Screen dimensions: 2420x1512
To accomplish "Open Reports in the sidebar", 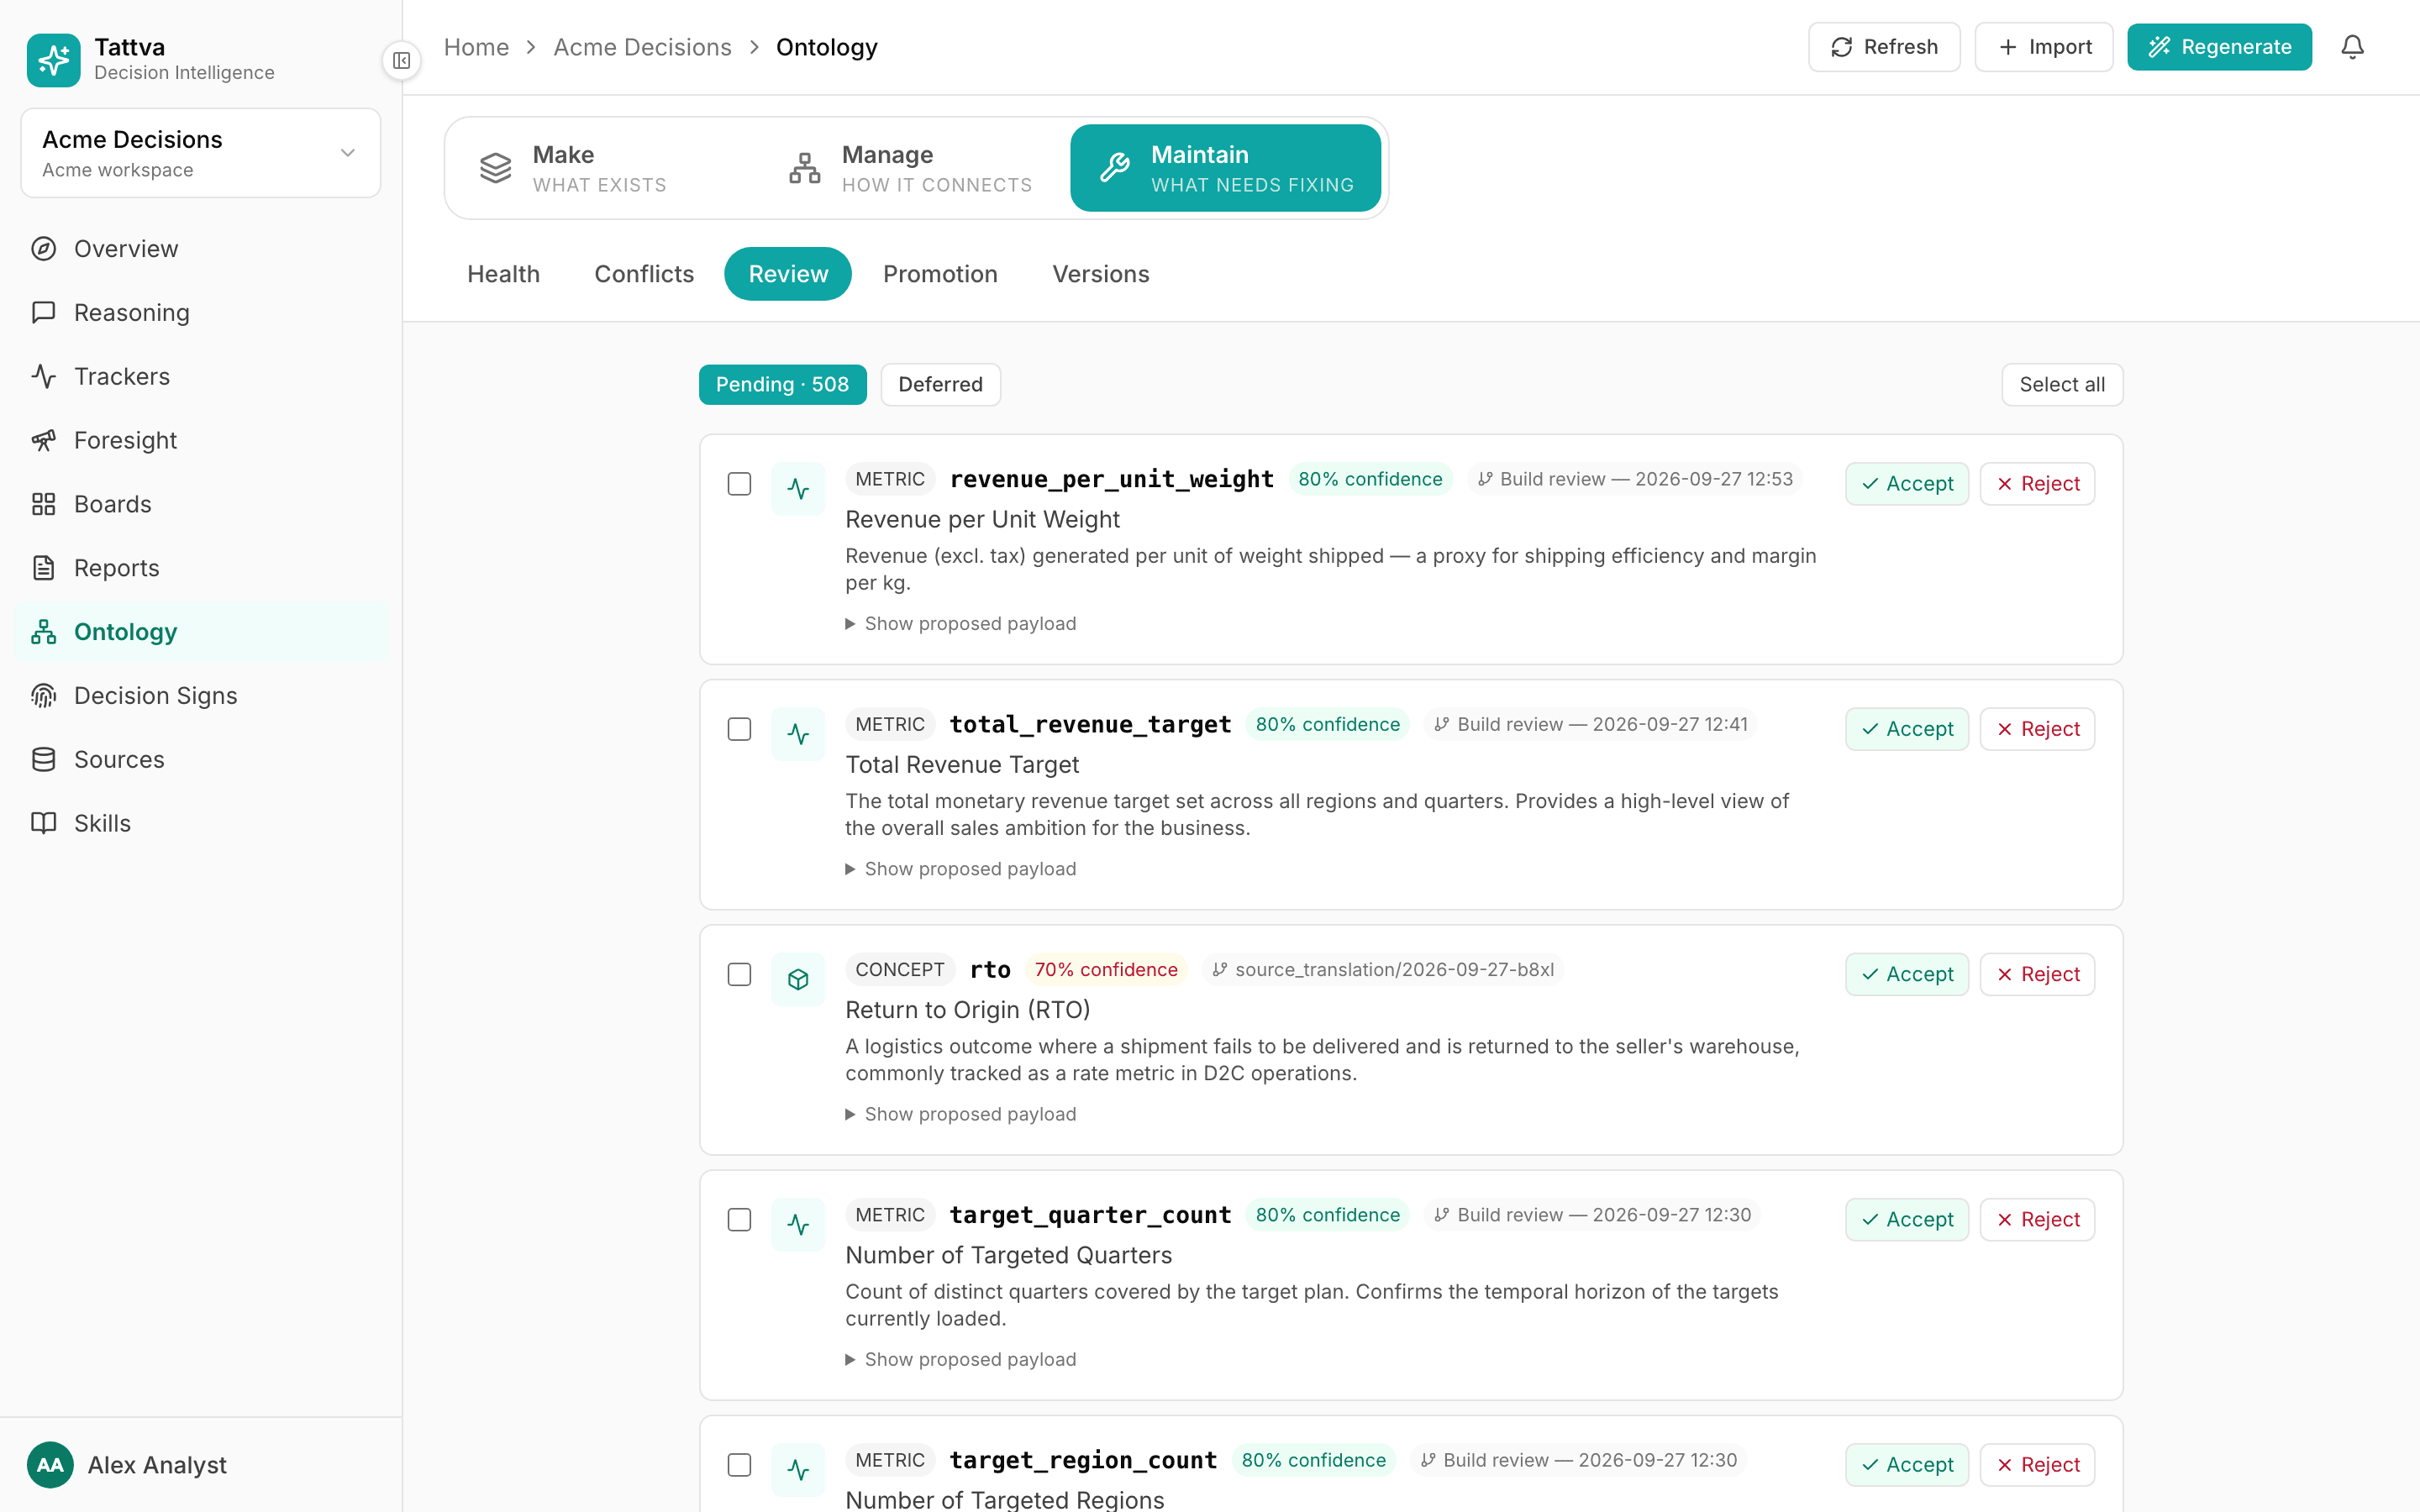I will 200,568.
